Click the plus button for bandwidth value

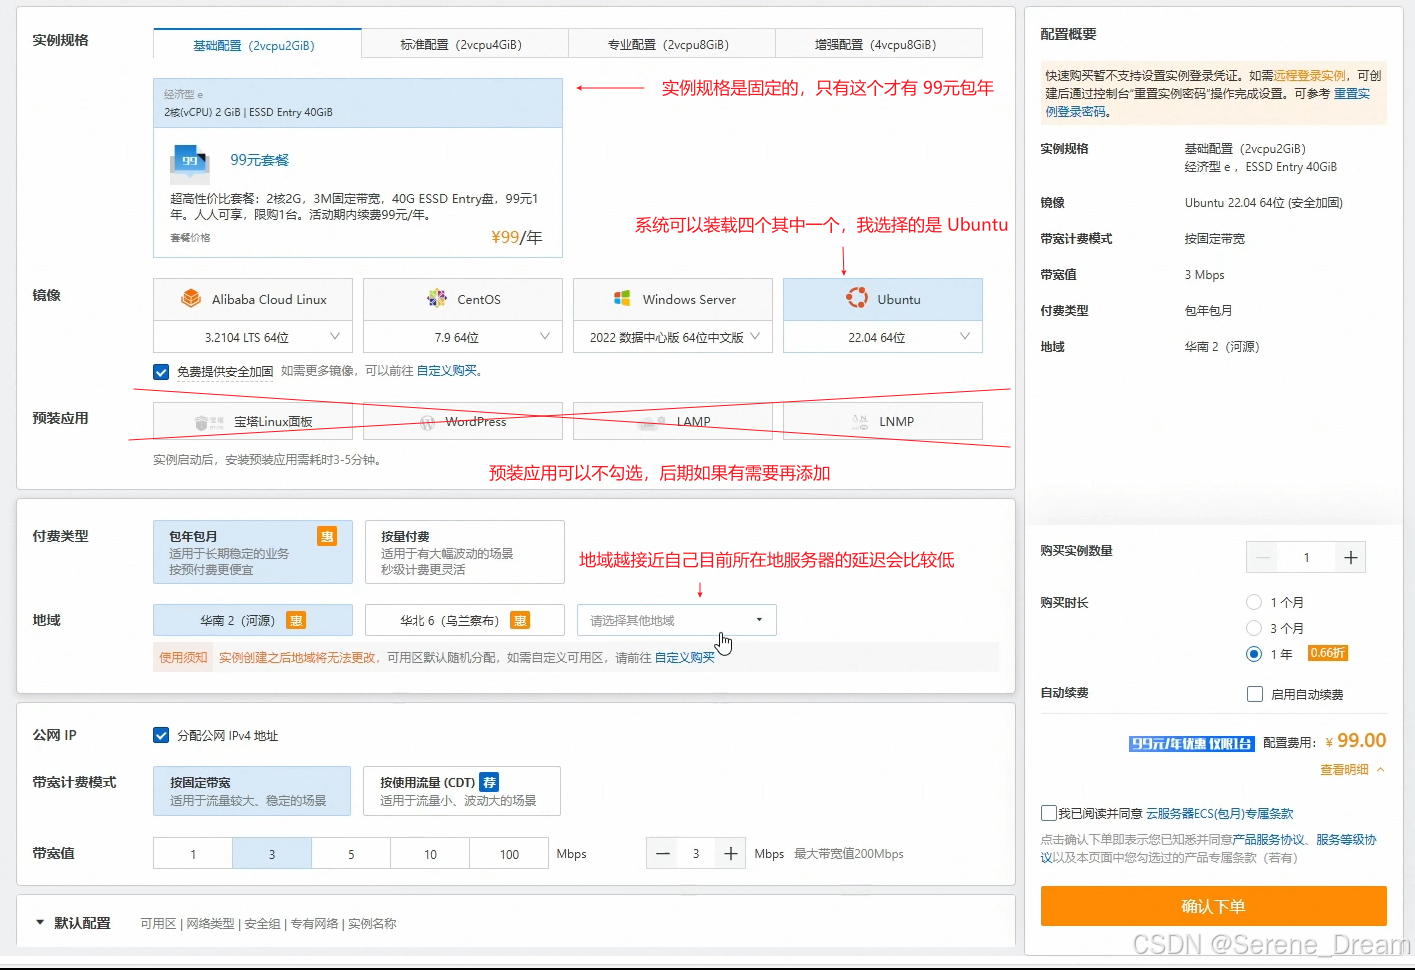(x=731, y=854)
